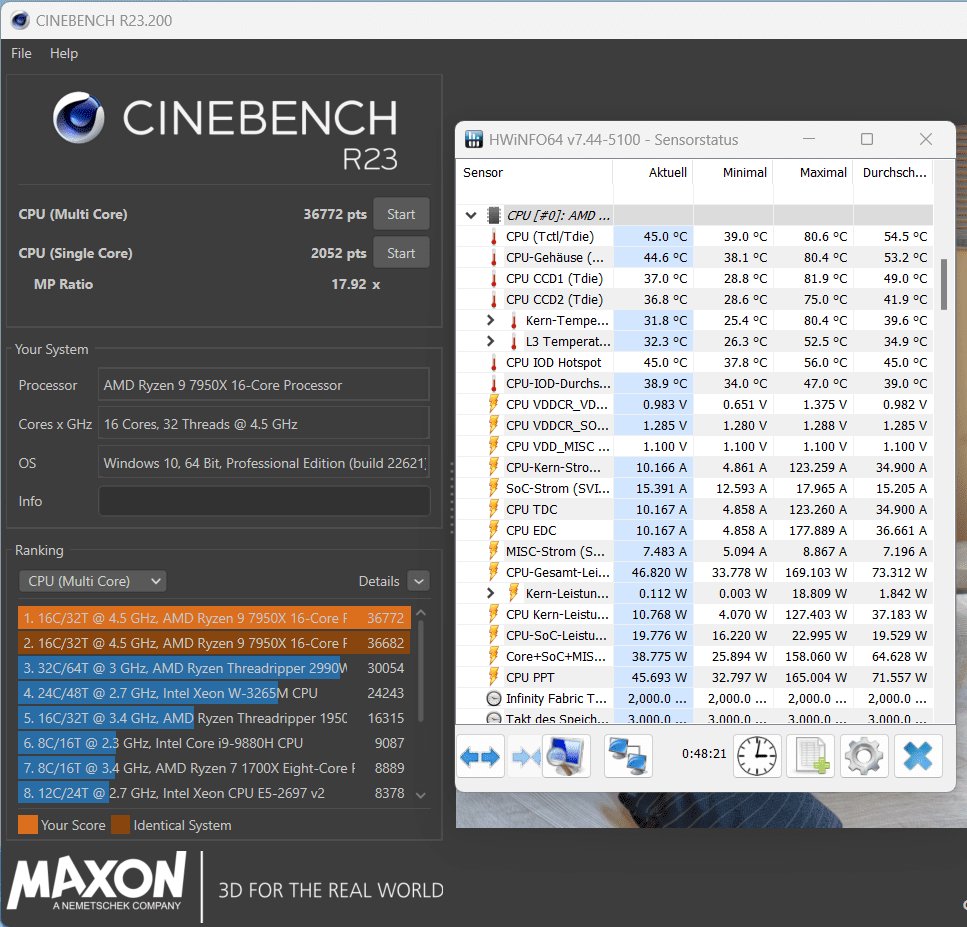Click the lightning icon beside CPU TDC

coord(493,509)
